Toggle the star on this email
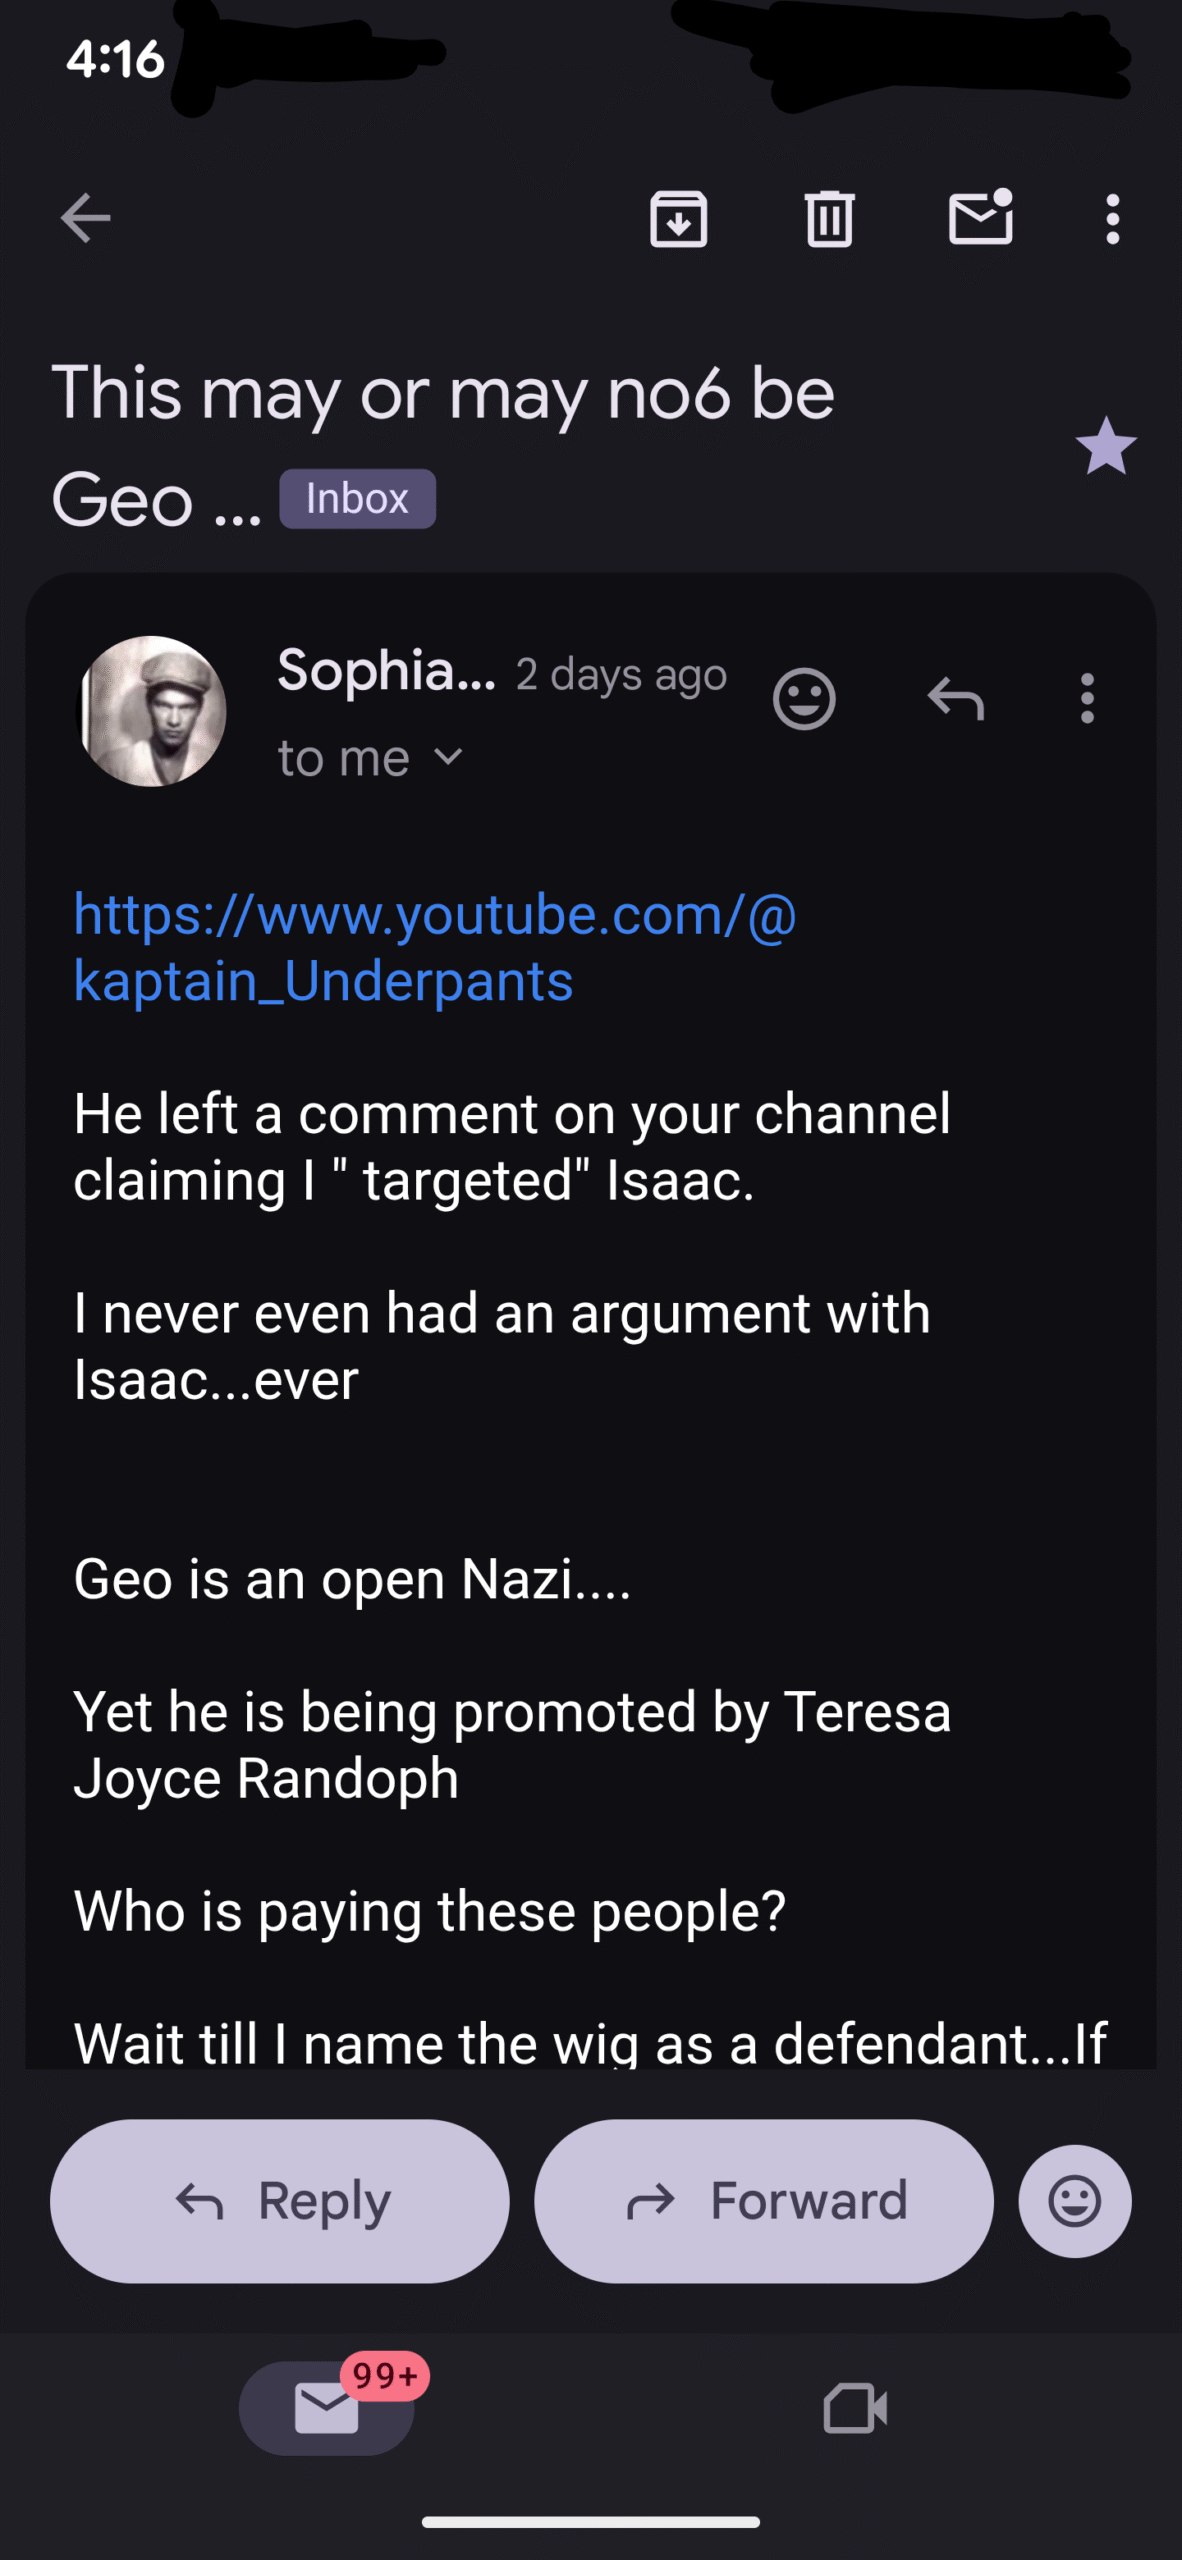The width and height of the screenshot is (1182, 2560). (1106, 446)
